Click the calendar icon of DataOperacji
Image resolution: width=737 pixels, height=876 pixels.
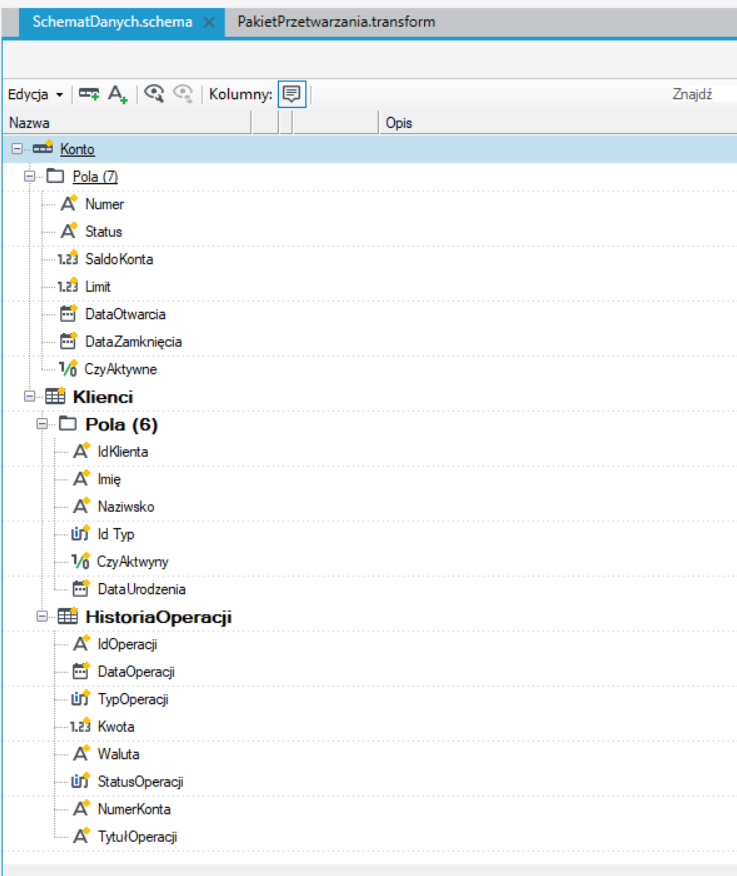point(81,670)
